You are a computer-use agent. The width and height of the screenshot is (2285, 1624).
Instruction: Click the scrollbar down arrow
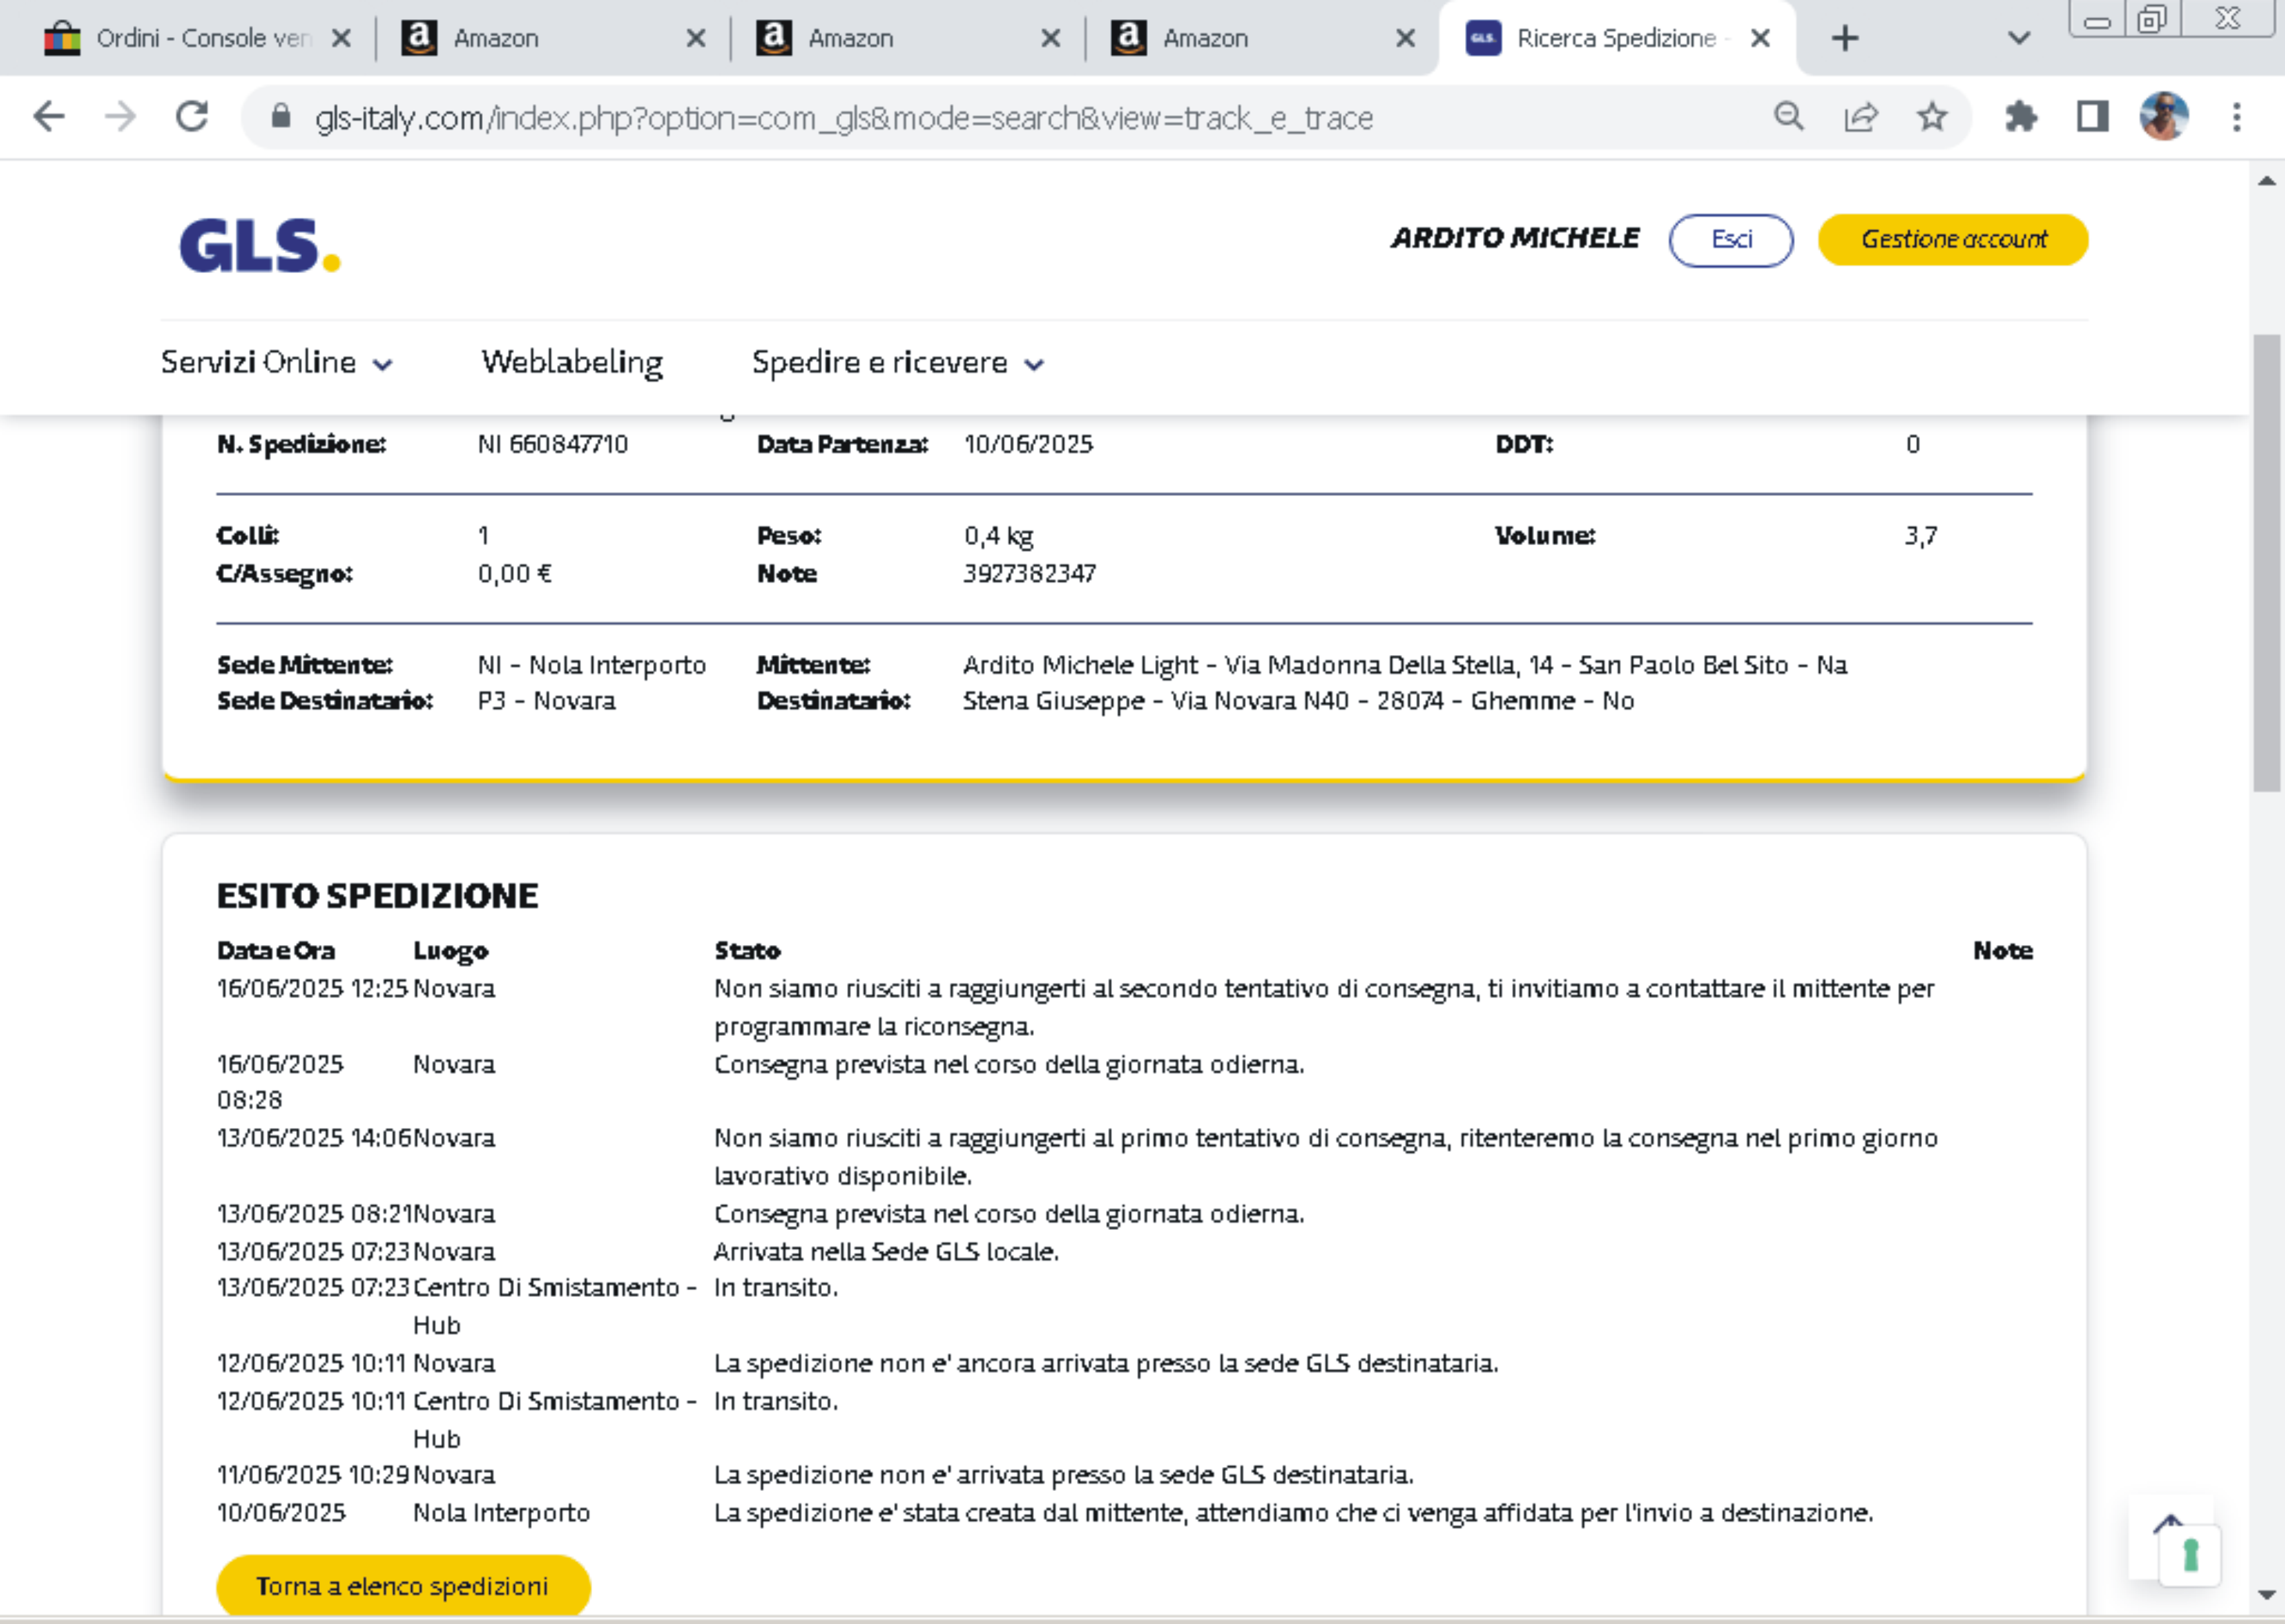click(2266, 1595)
